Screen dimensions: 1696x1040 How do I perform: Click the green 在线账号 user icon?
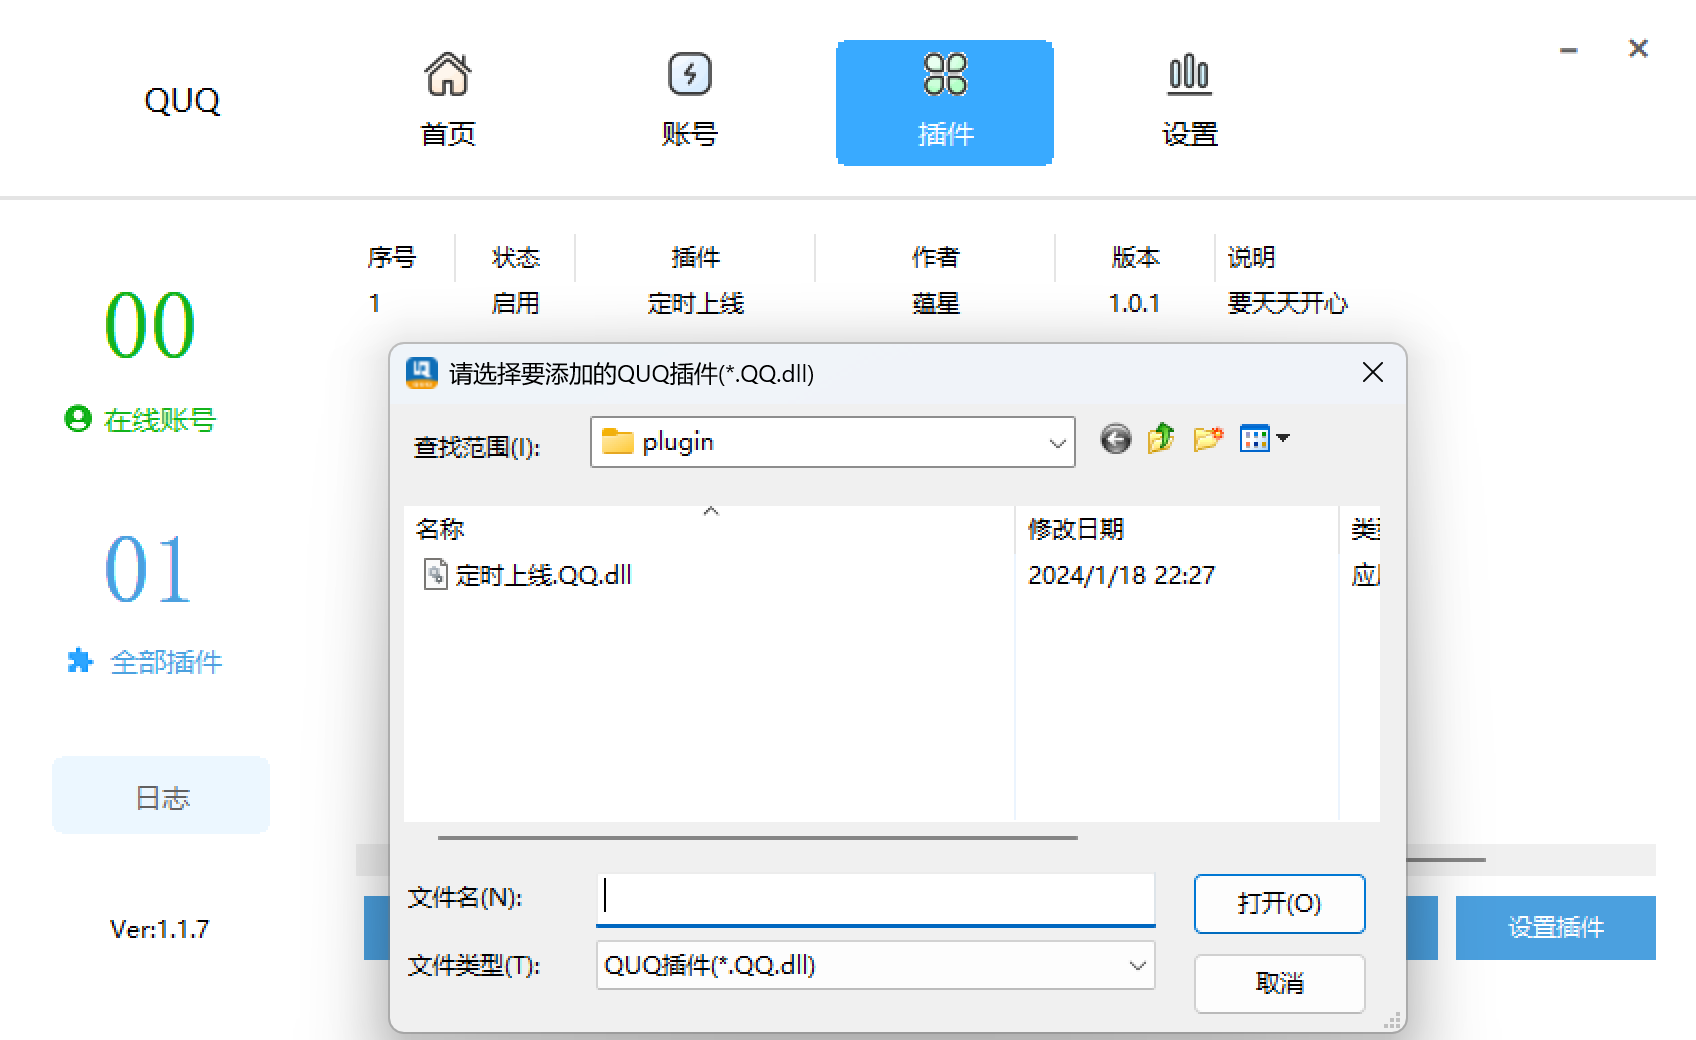point(78,419)
